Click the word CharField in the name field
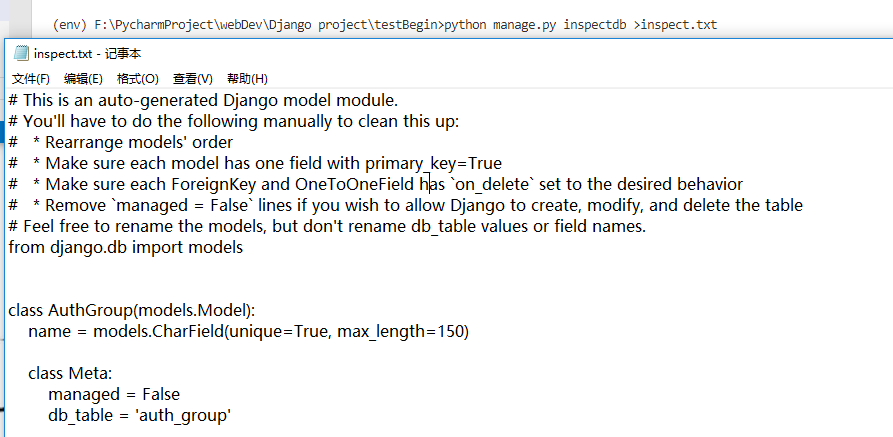Screen dimensions: 893x437 [189, 331]
